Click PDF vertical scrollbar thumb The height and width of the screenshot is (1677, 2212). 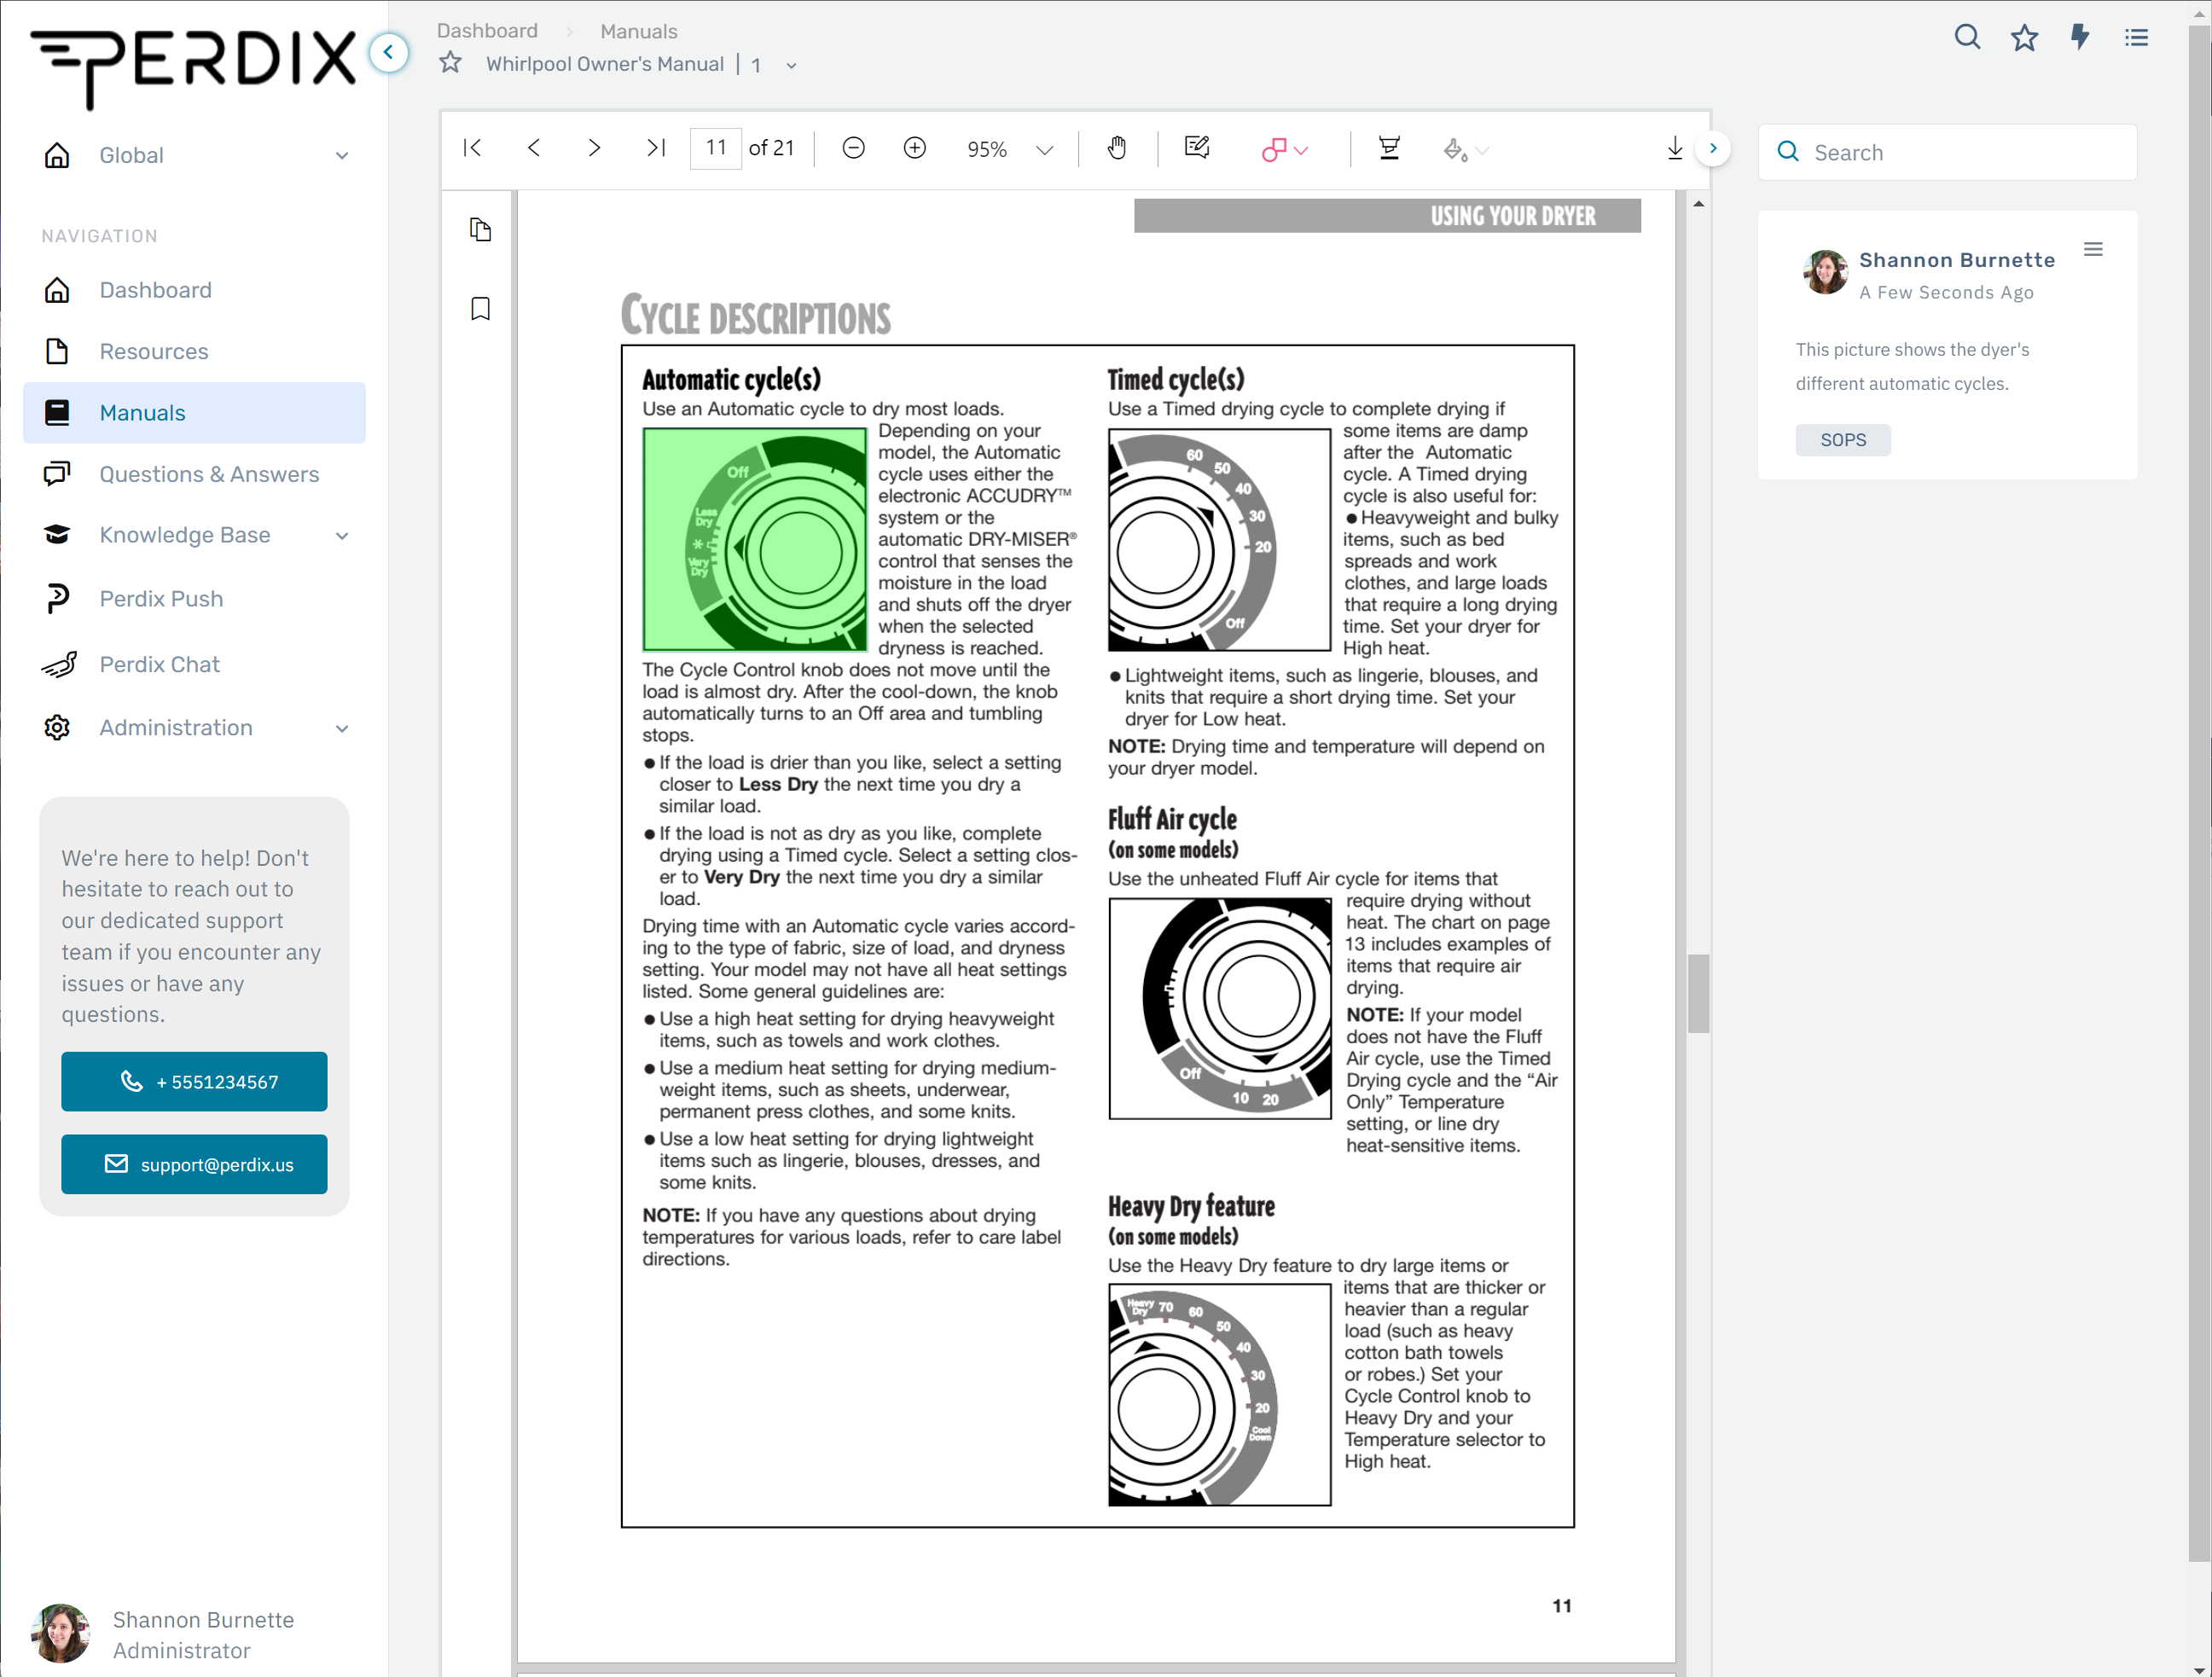pyautogui.click(x=1698, y=993)
